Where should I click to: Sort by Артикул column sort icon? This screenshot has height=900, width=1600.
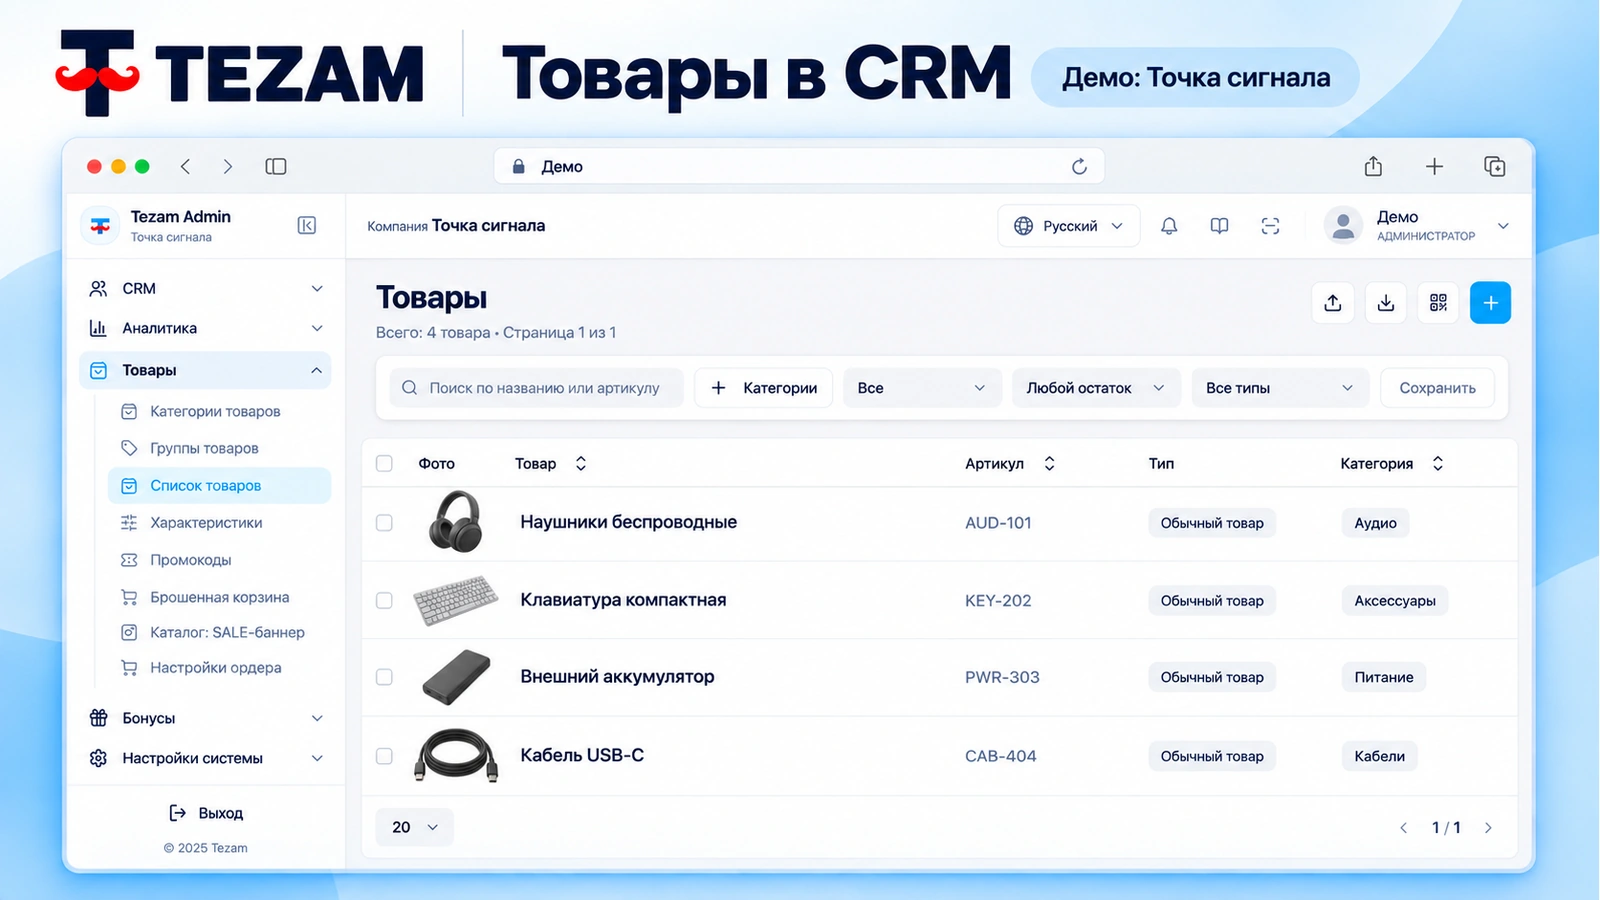click(1049, 463)
